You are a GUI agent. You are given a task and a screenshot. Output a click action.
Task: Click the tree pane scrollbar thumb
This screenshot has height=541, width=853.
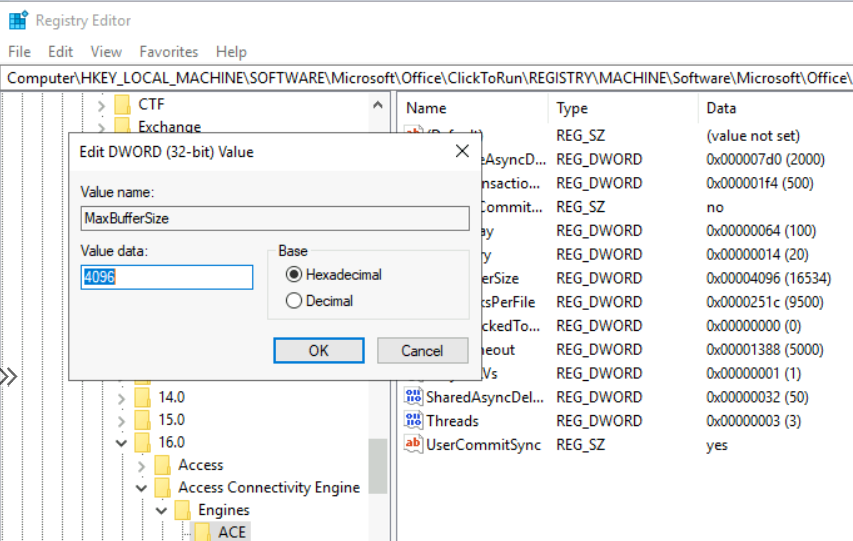pos(378,466)
